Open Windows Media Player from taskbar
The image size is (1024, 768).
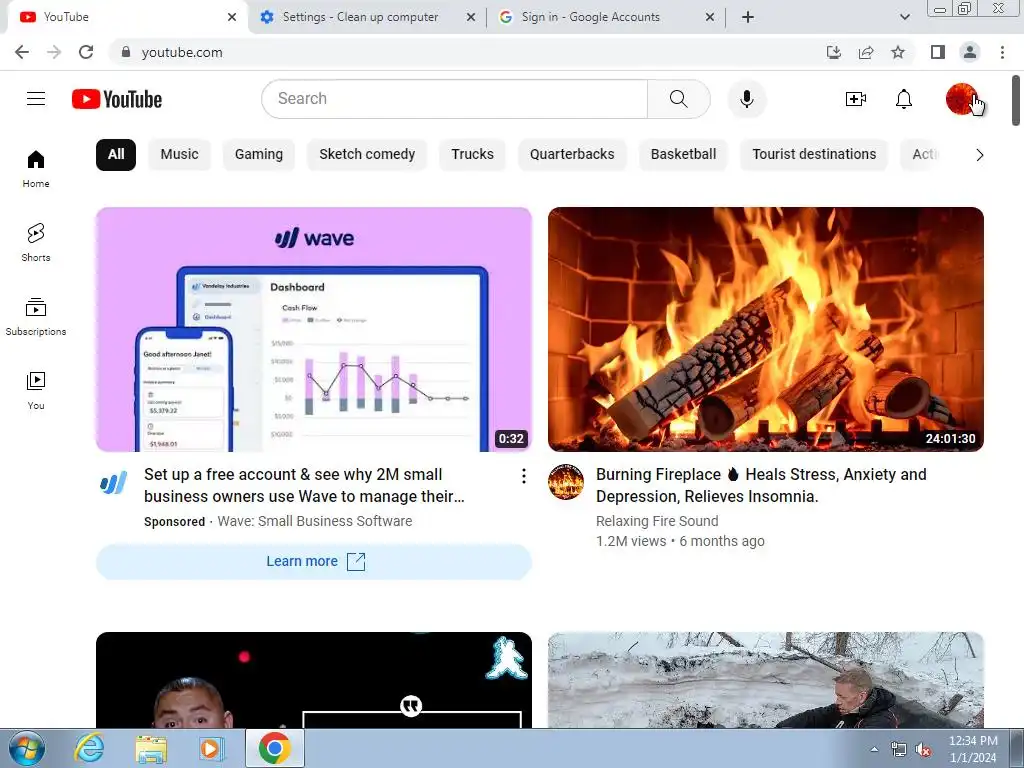(x=212, y=748)
